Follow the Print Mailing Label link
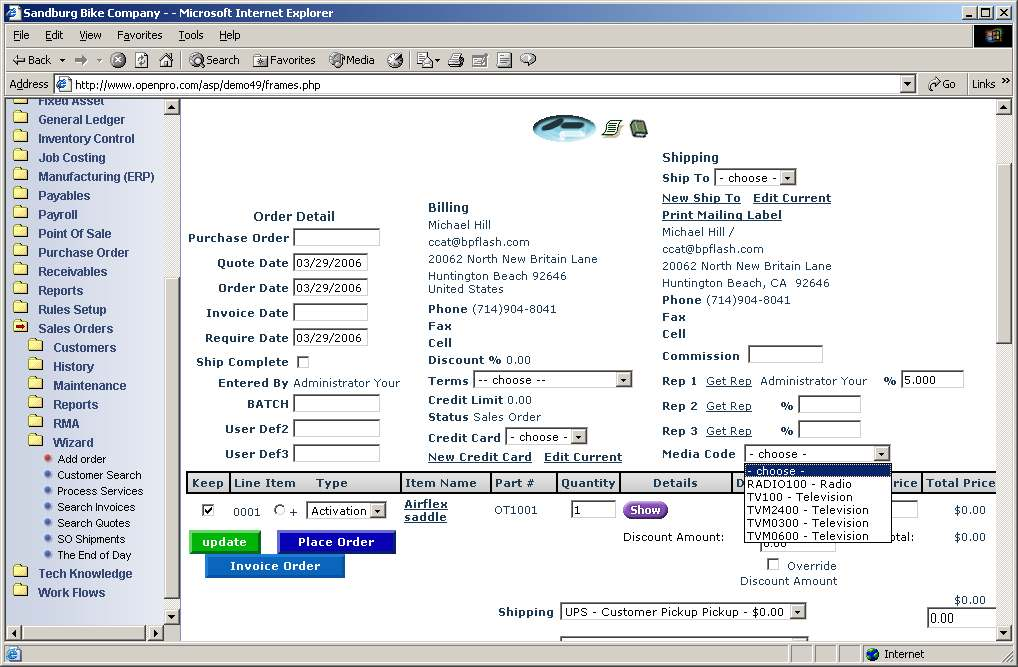The height and width of the screenshot is (667, 1018). point(721,215)
